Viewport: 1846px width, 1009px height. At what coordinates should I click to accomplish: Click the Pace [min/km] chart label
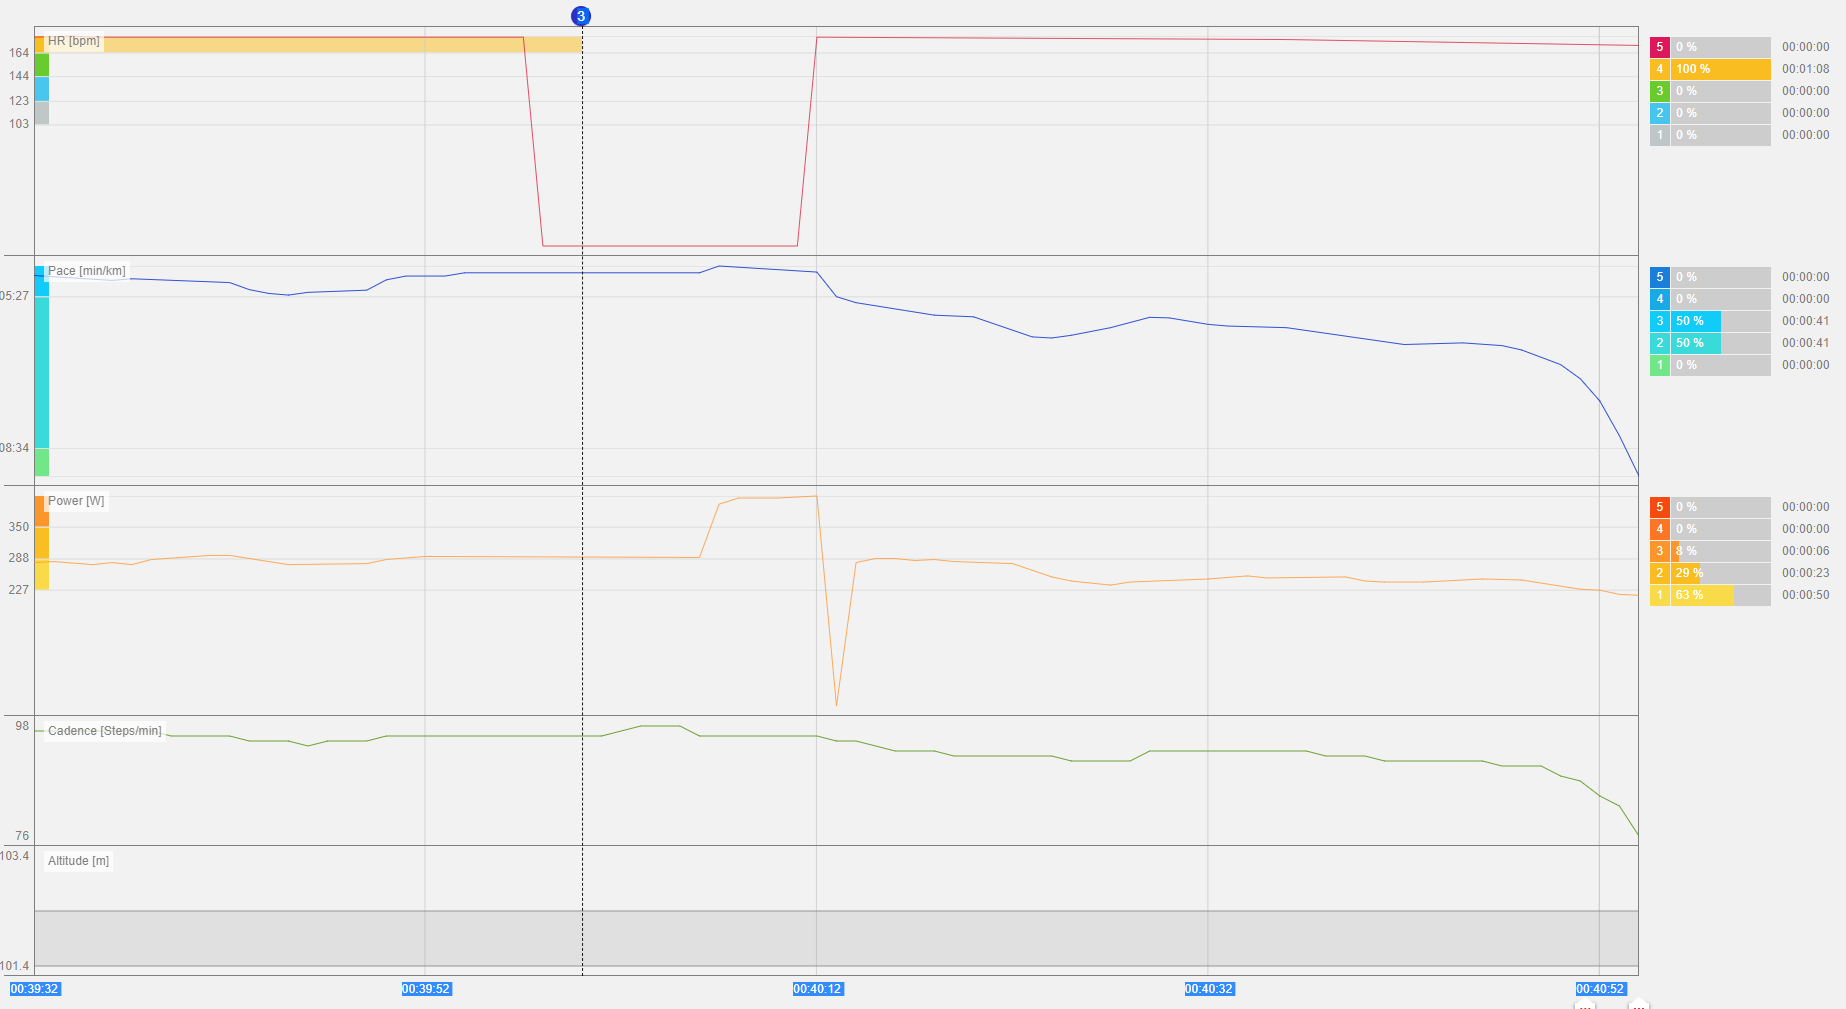pos(87,271)
